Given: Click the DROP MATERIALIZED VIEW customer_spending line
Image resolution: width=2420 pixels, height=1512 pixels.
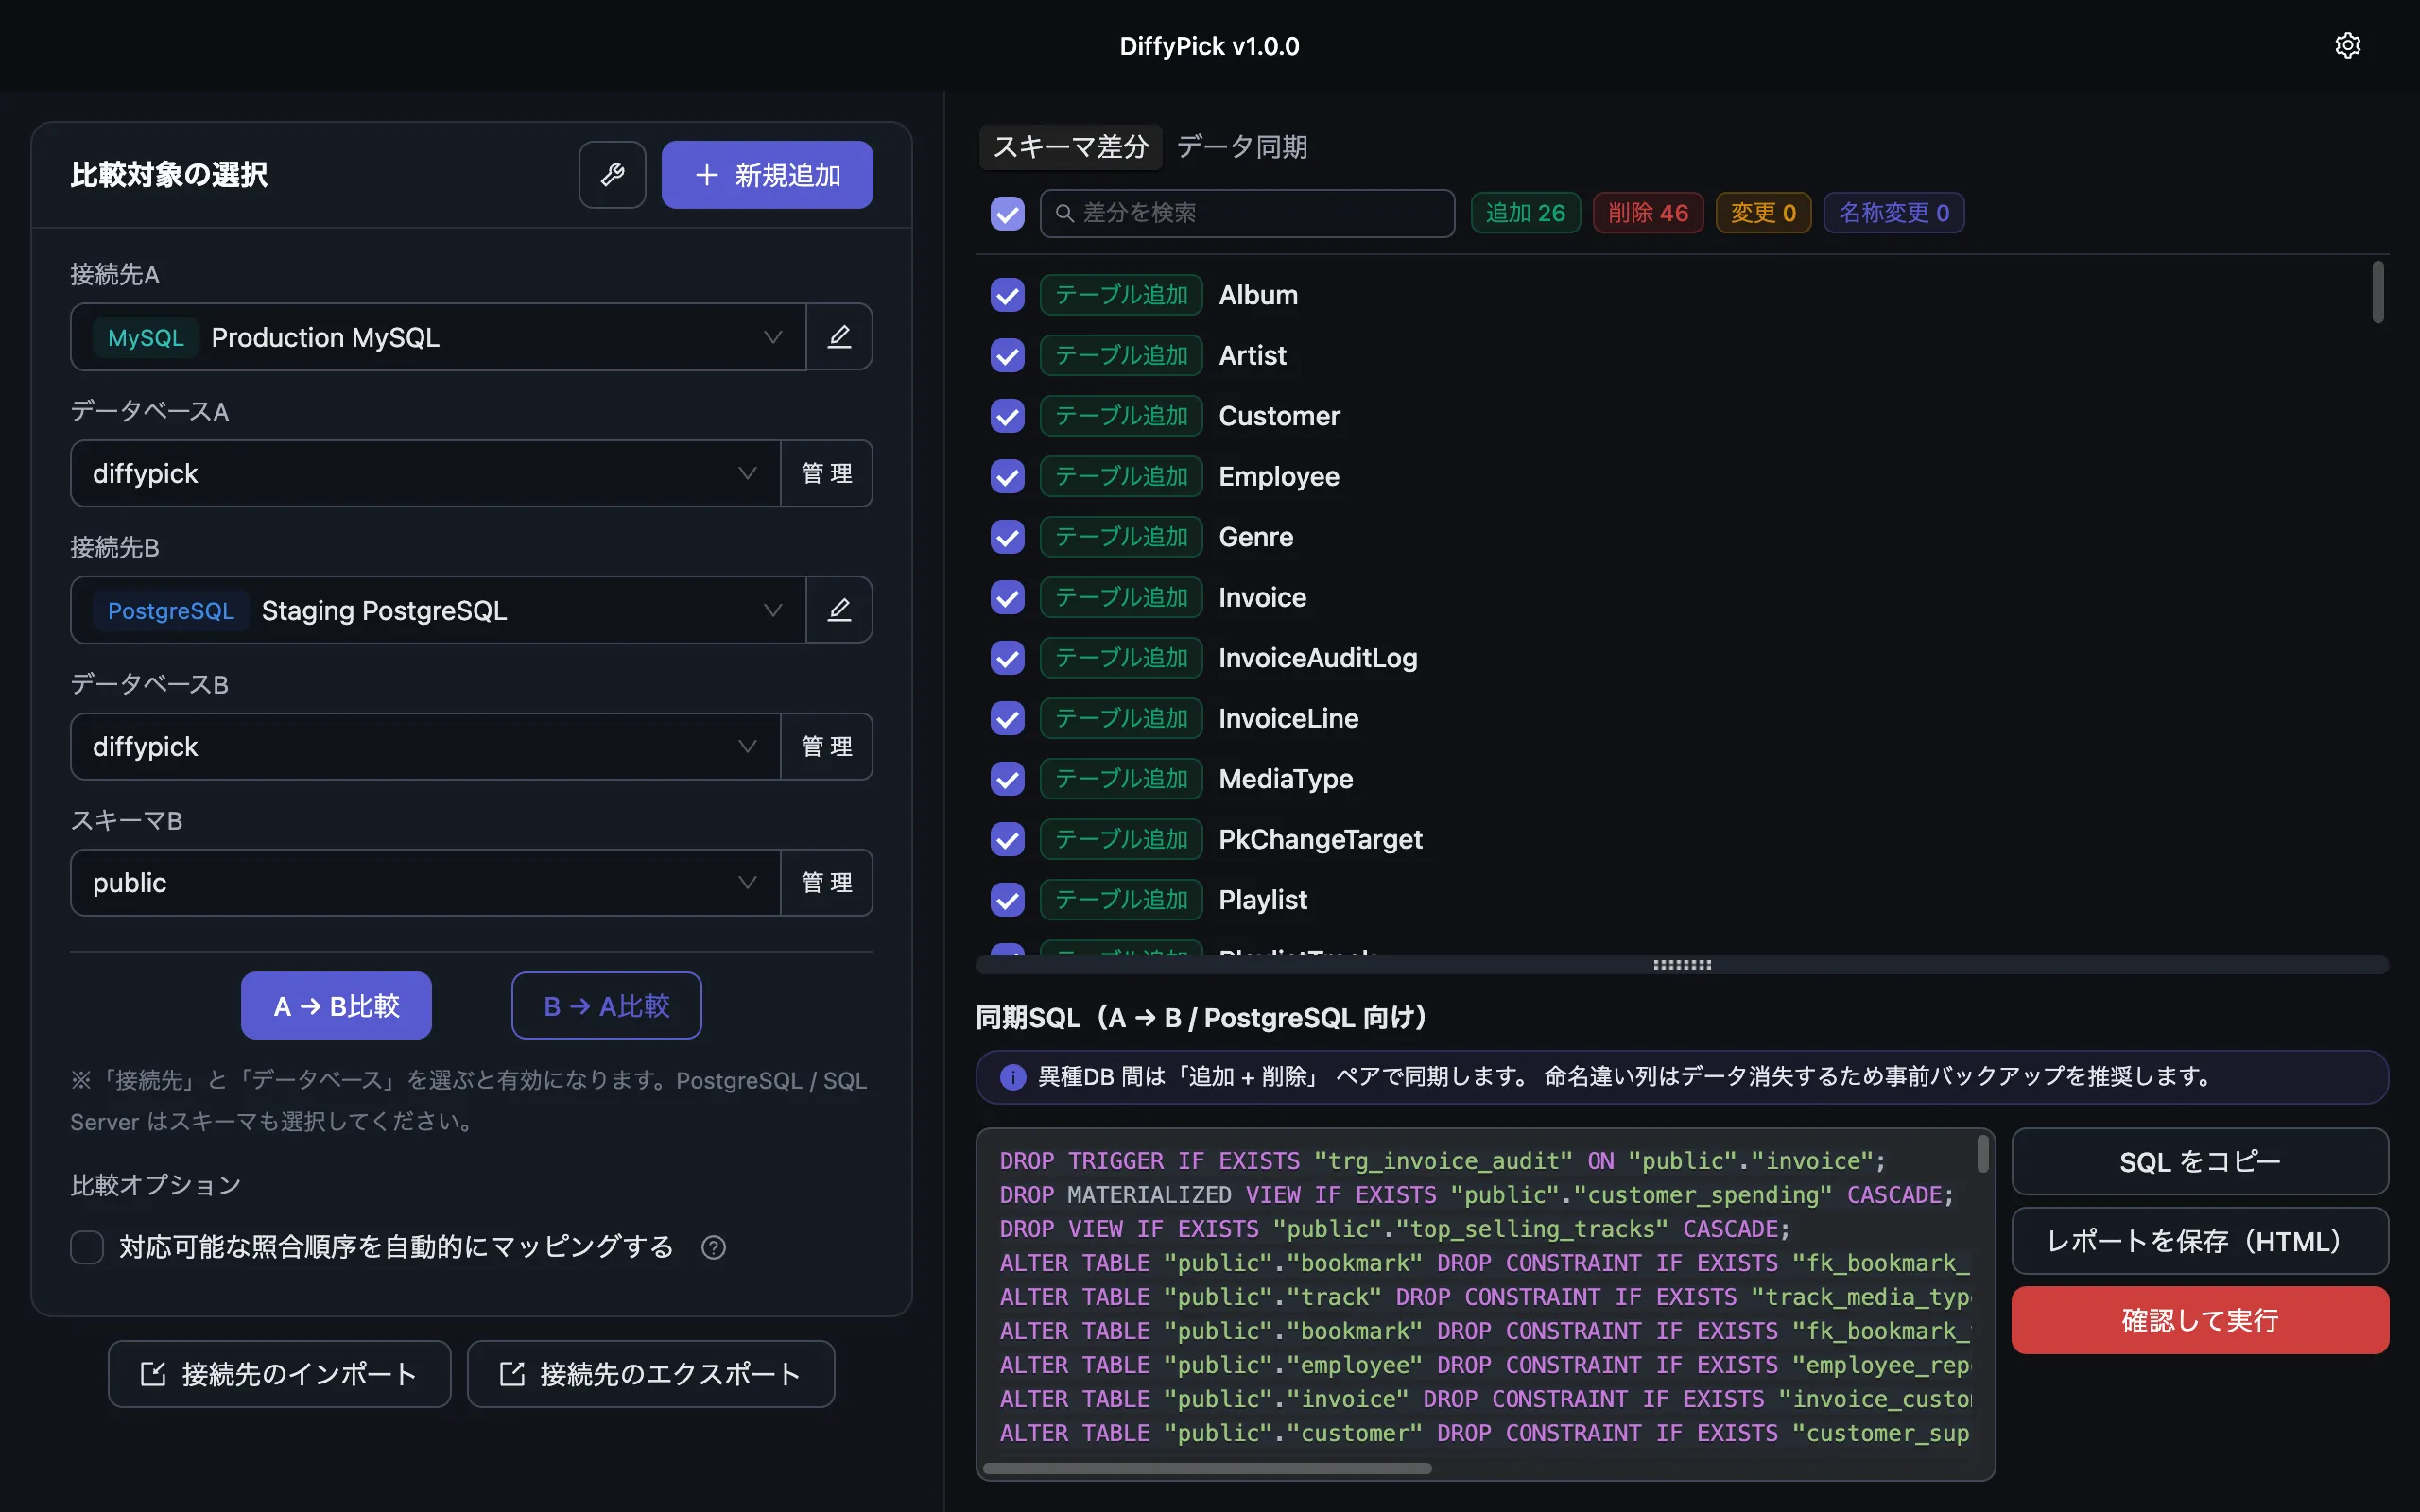Looking at the screenshot, I should 1476,1195.
